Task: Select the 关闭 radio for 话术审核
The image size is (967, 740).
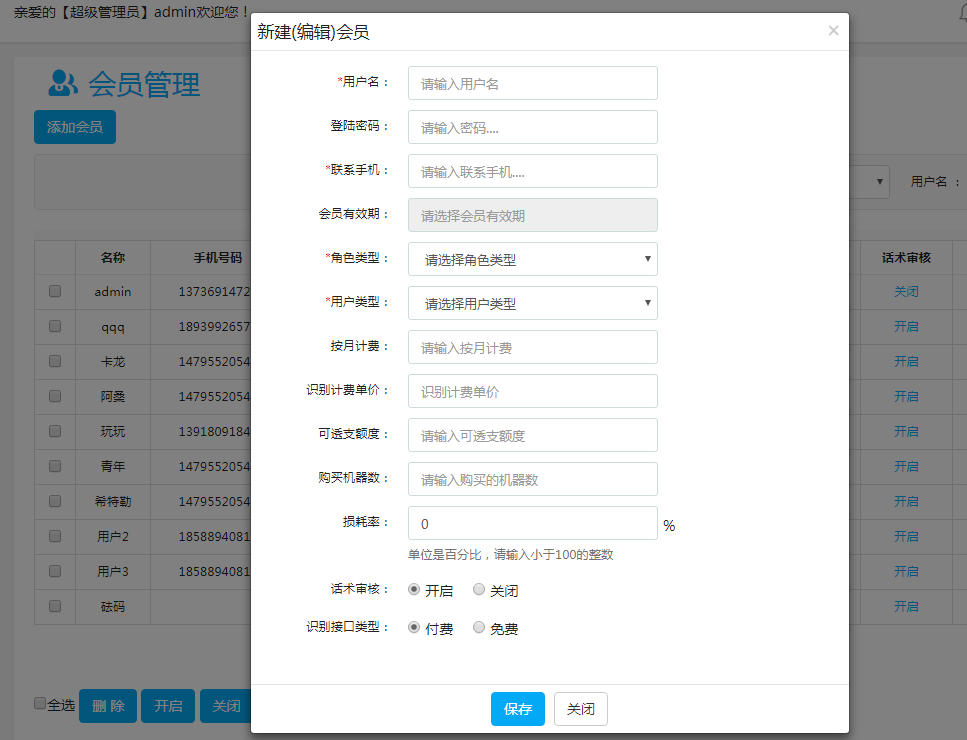Action: pyautogui.click(x=479, y=590)
